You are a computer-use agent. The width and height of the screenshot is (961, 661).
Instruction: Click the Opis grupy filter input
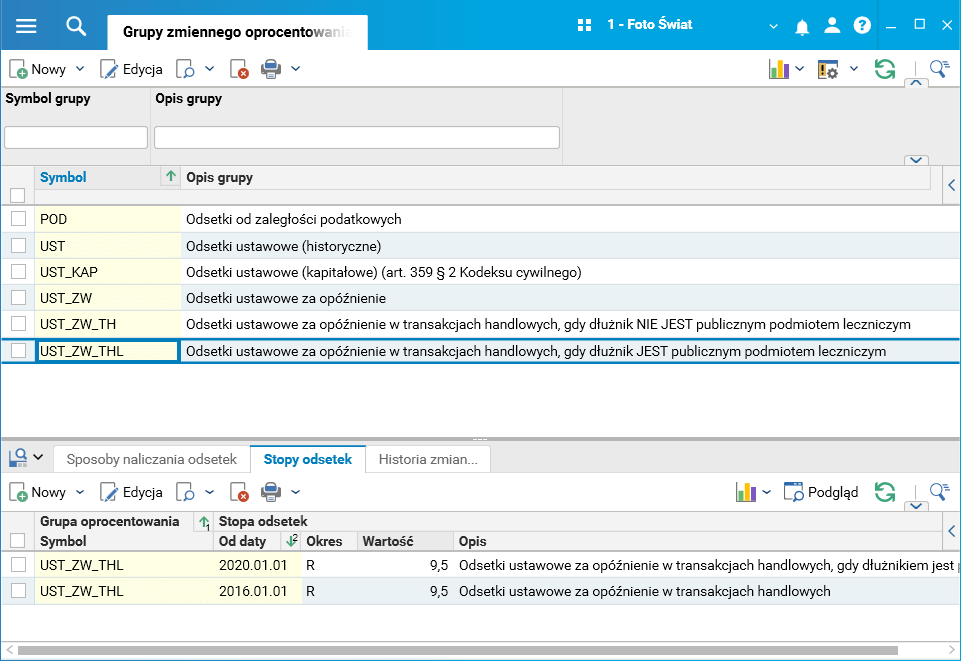coord(357,137)
